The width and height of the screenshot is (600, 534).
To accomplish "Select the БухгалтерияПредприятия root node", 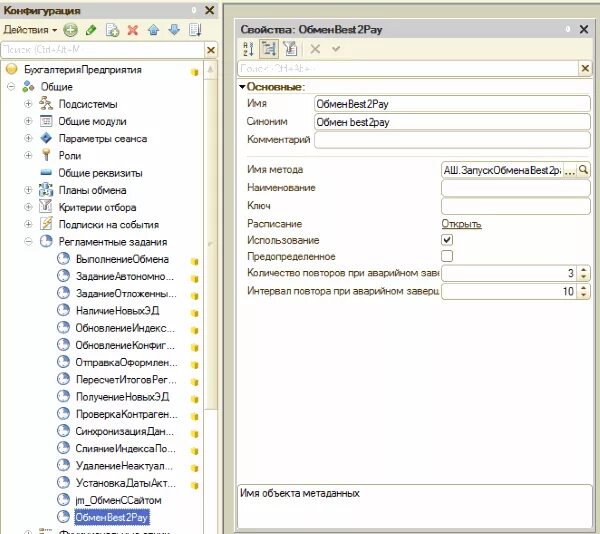I will point(83,70).
